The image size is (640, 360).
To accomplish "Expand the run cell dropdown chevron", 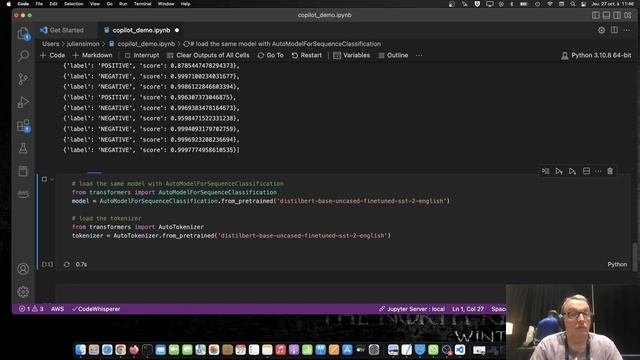I will (52, 179).
